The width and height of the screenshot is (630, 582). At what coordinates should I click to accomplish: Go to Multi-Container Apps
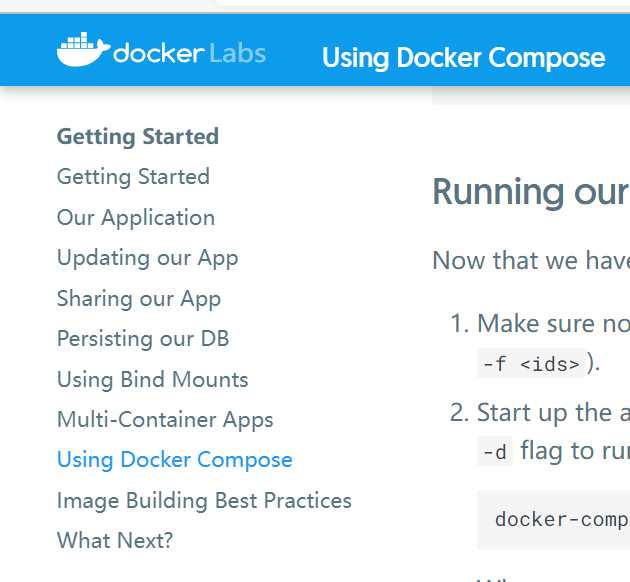[x=165, y=420]
